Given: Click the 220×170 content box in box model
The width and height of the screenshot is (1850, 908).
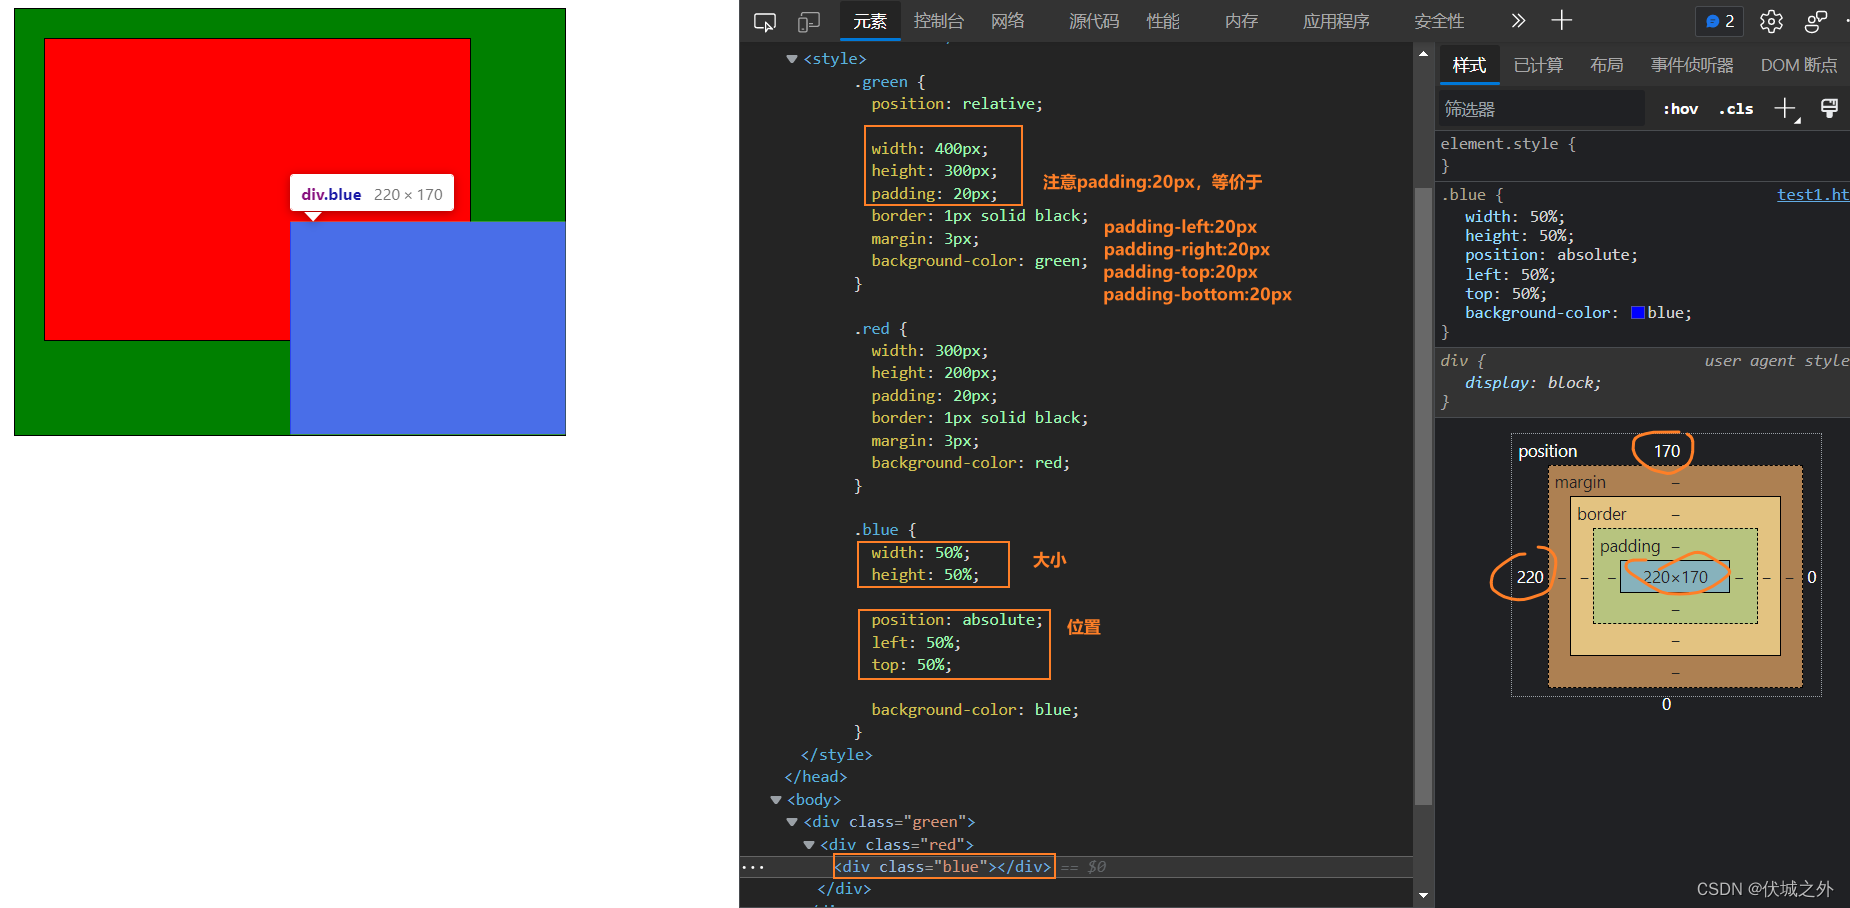Looking at the screenshot, I should point(1675,577).
